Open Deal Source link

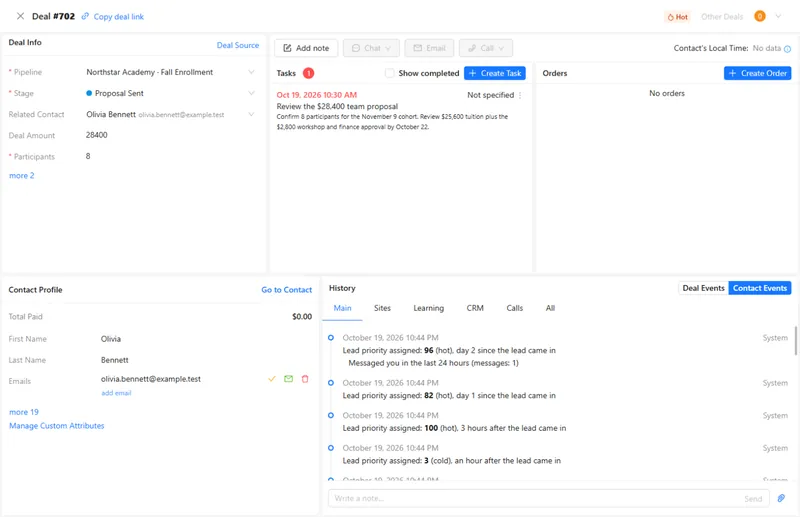tap(238, 45)
